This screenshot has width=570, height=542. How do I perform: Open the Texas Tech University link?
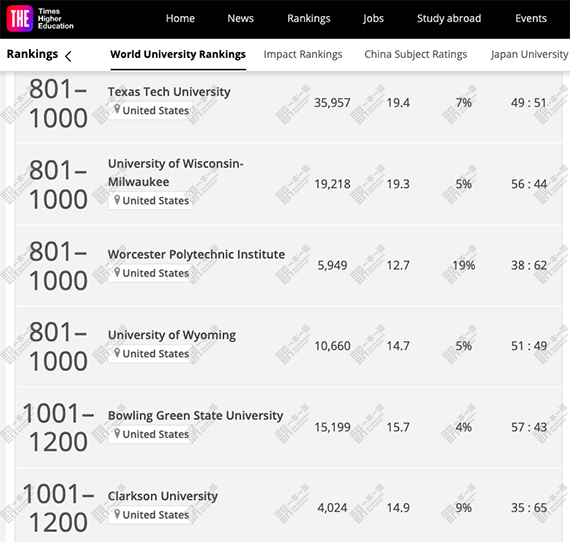[169, 92]
